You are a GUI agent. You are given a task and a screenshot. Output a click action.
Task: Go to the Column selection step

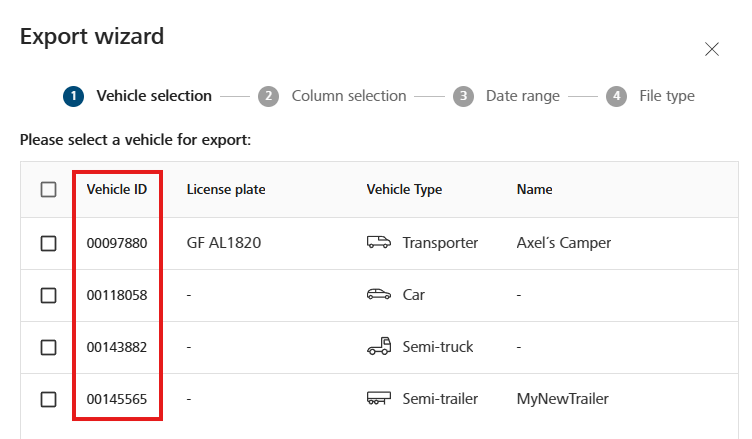point(349,96)
